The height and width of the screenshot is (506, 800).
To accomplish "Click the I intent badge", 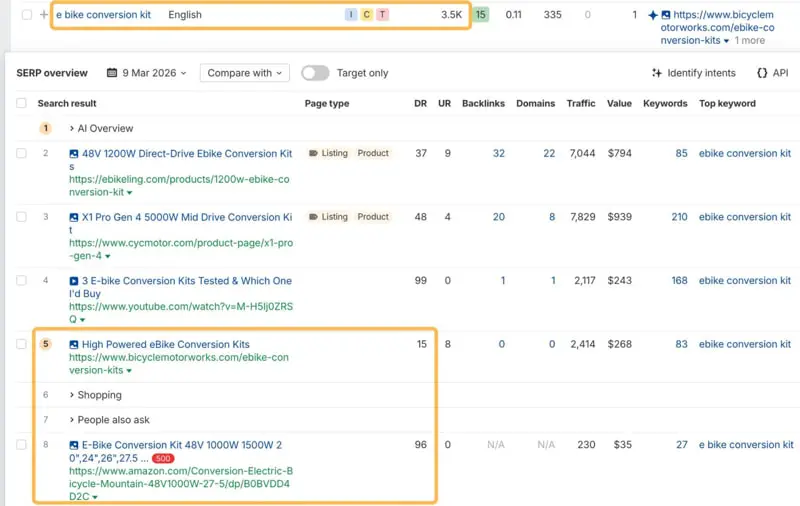I will (351, 15).
